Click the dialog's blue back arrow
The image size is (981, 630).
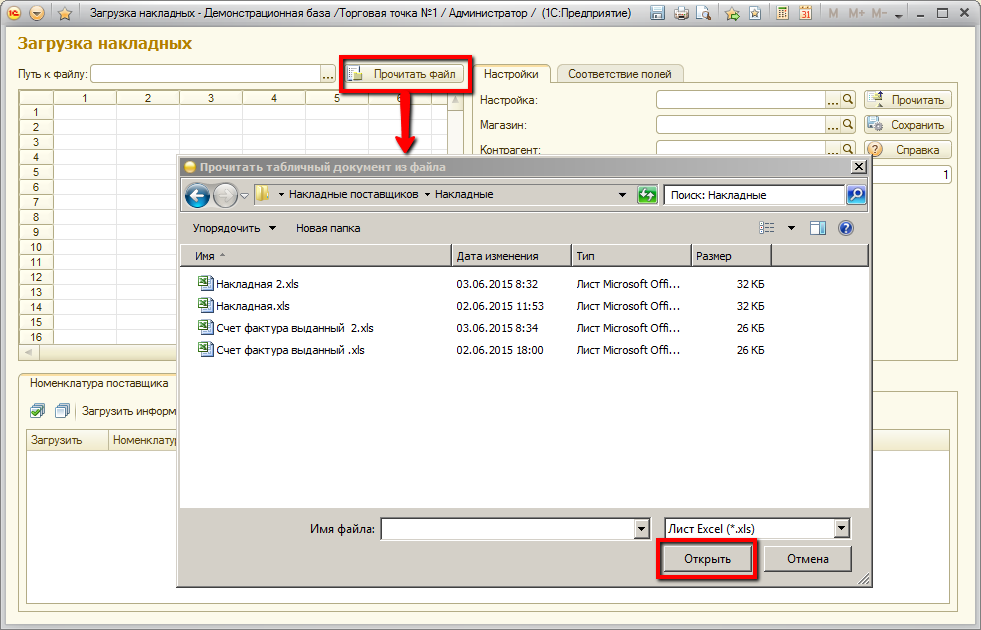coord(197,195)
